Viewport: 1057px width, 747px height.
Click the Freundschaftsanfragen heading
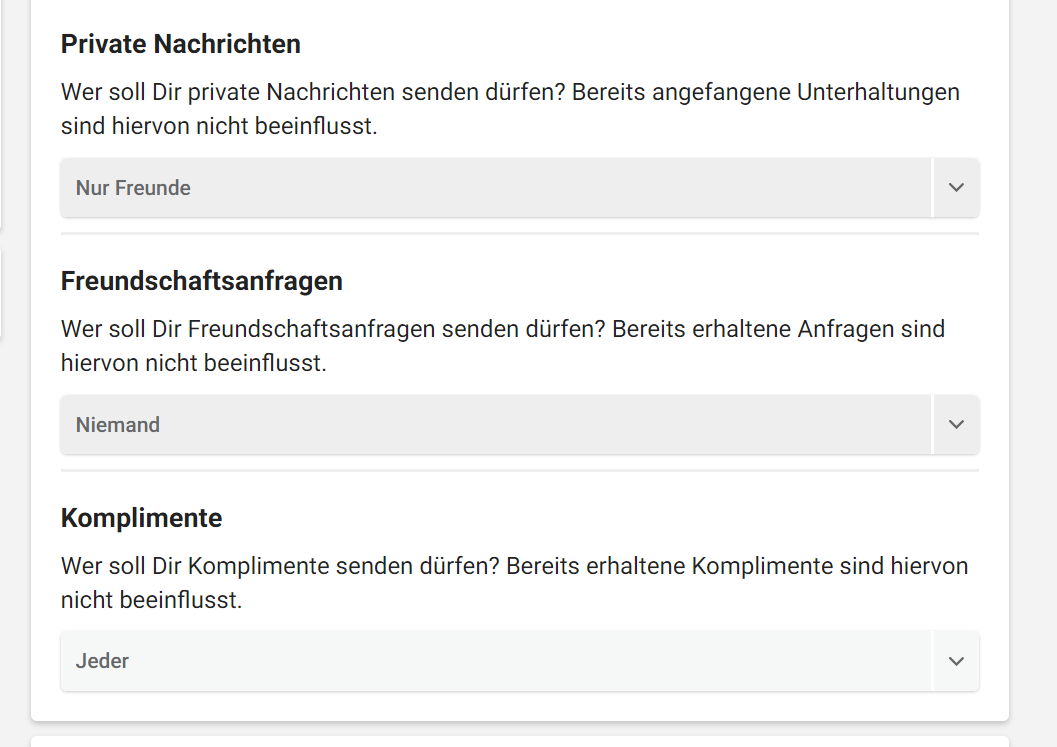tap(202, 281)
